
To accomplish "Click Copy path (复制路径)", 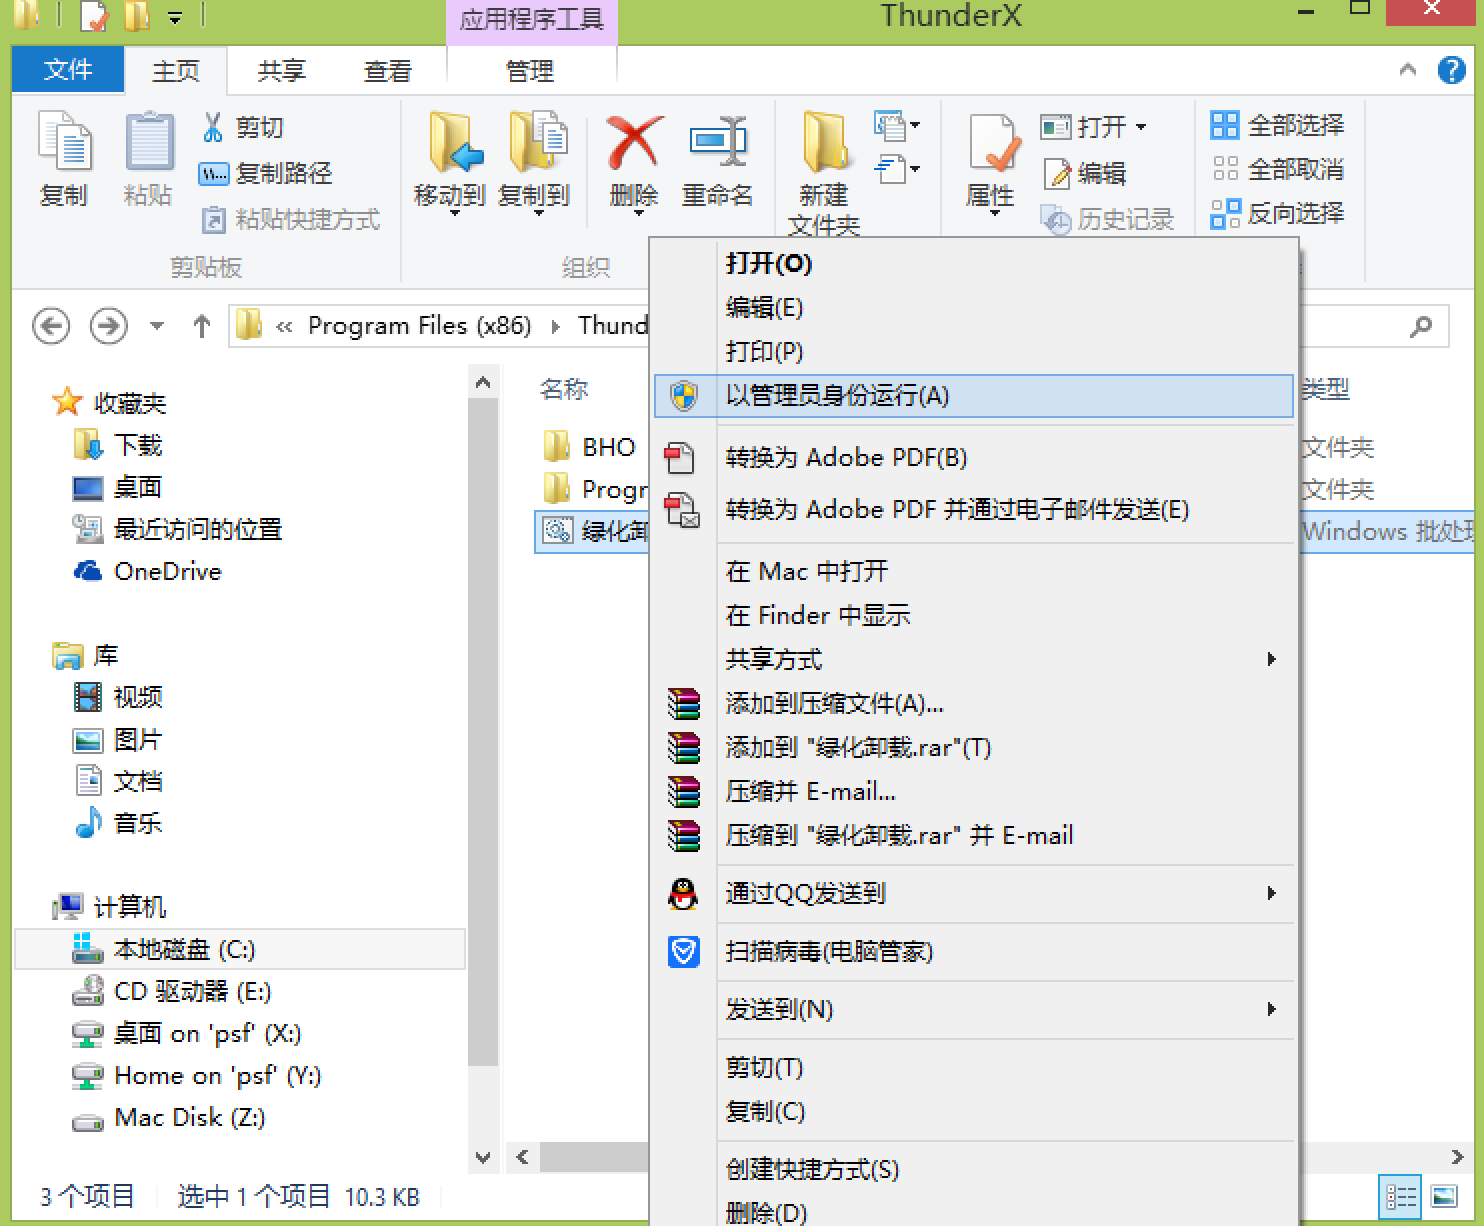I will pyautogui.click(x=266, y=173).
